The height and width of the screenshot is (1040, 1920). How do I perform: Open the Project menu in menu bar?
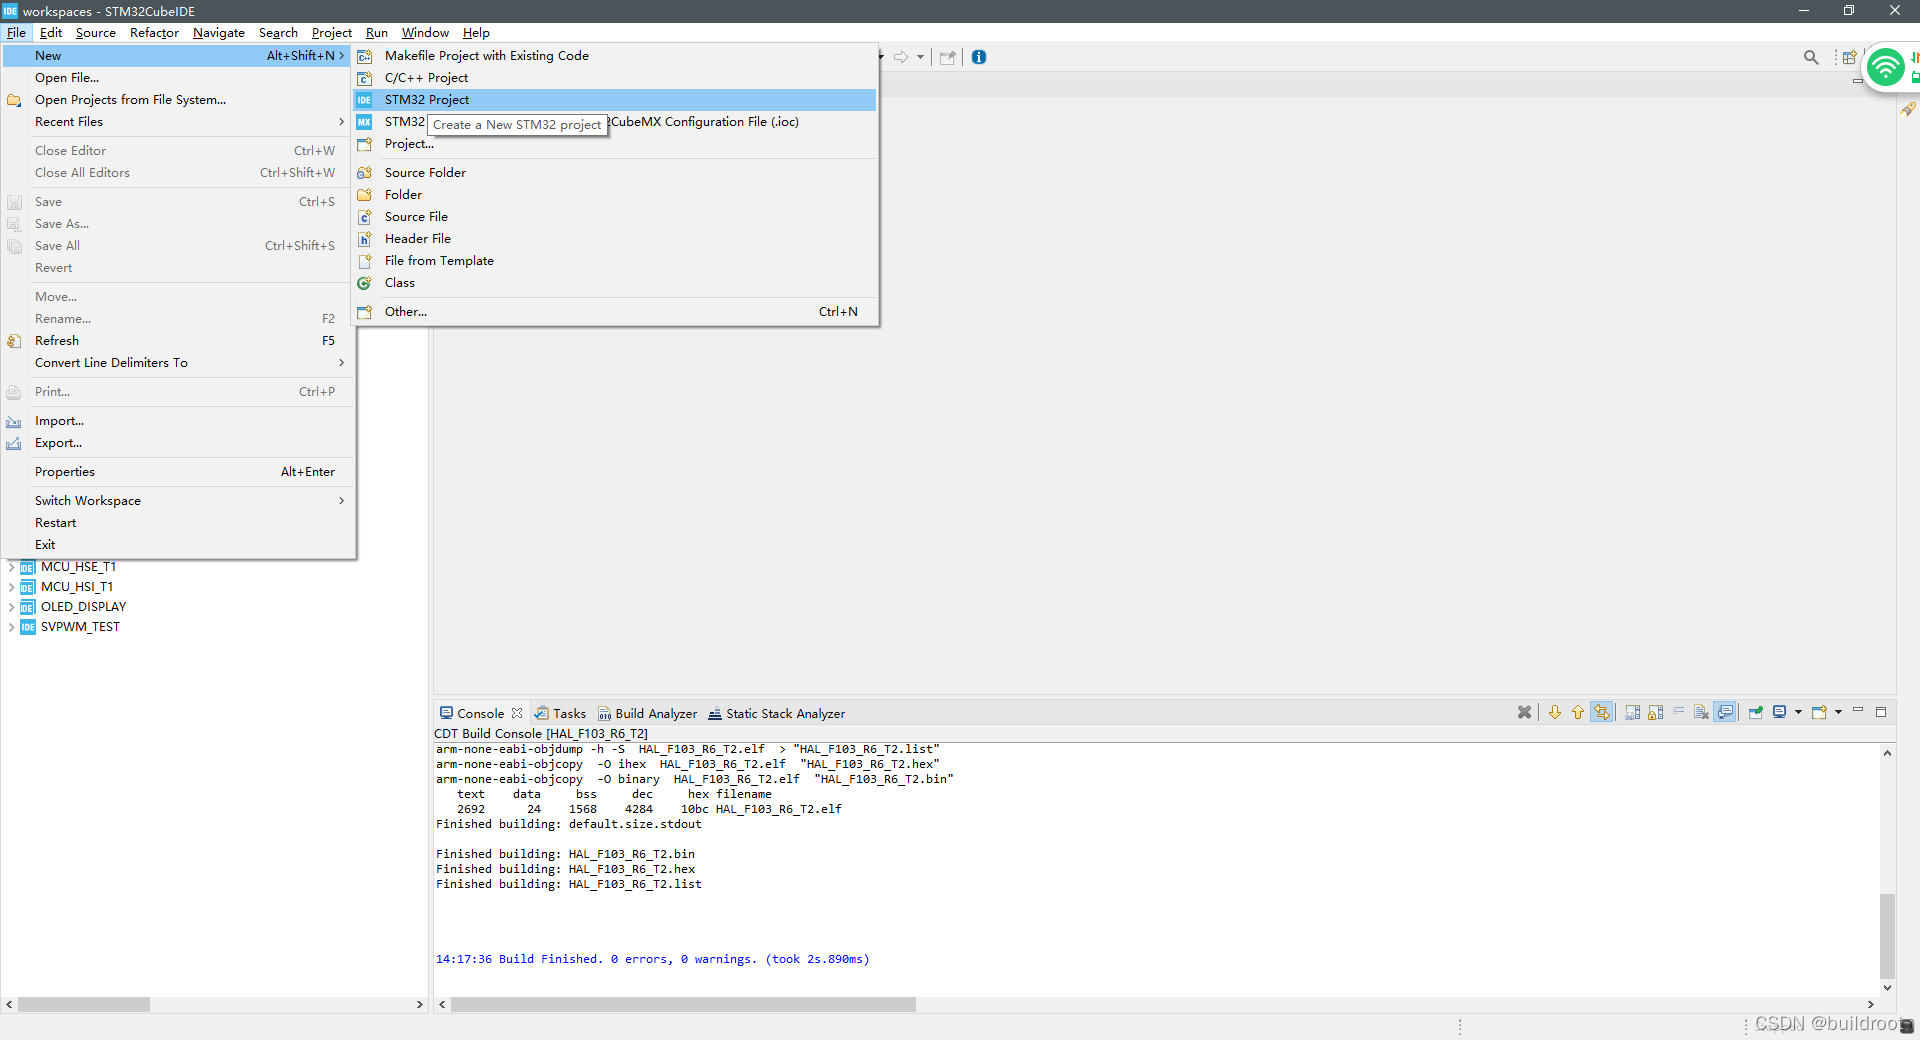331,33
